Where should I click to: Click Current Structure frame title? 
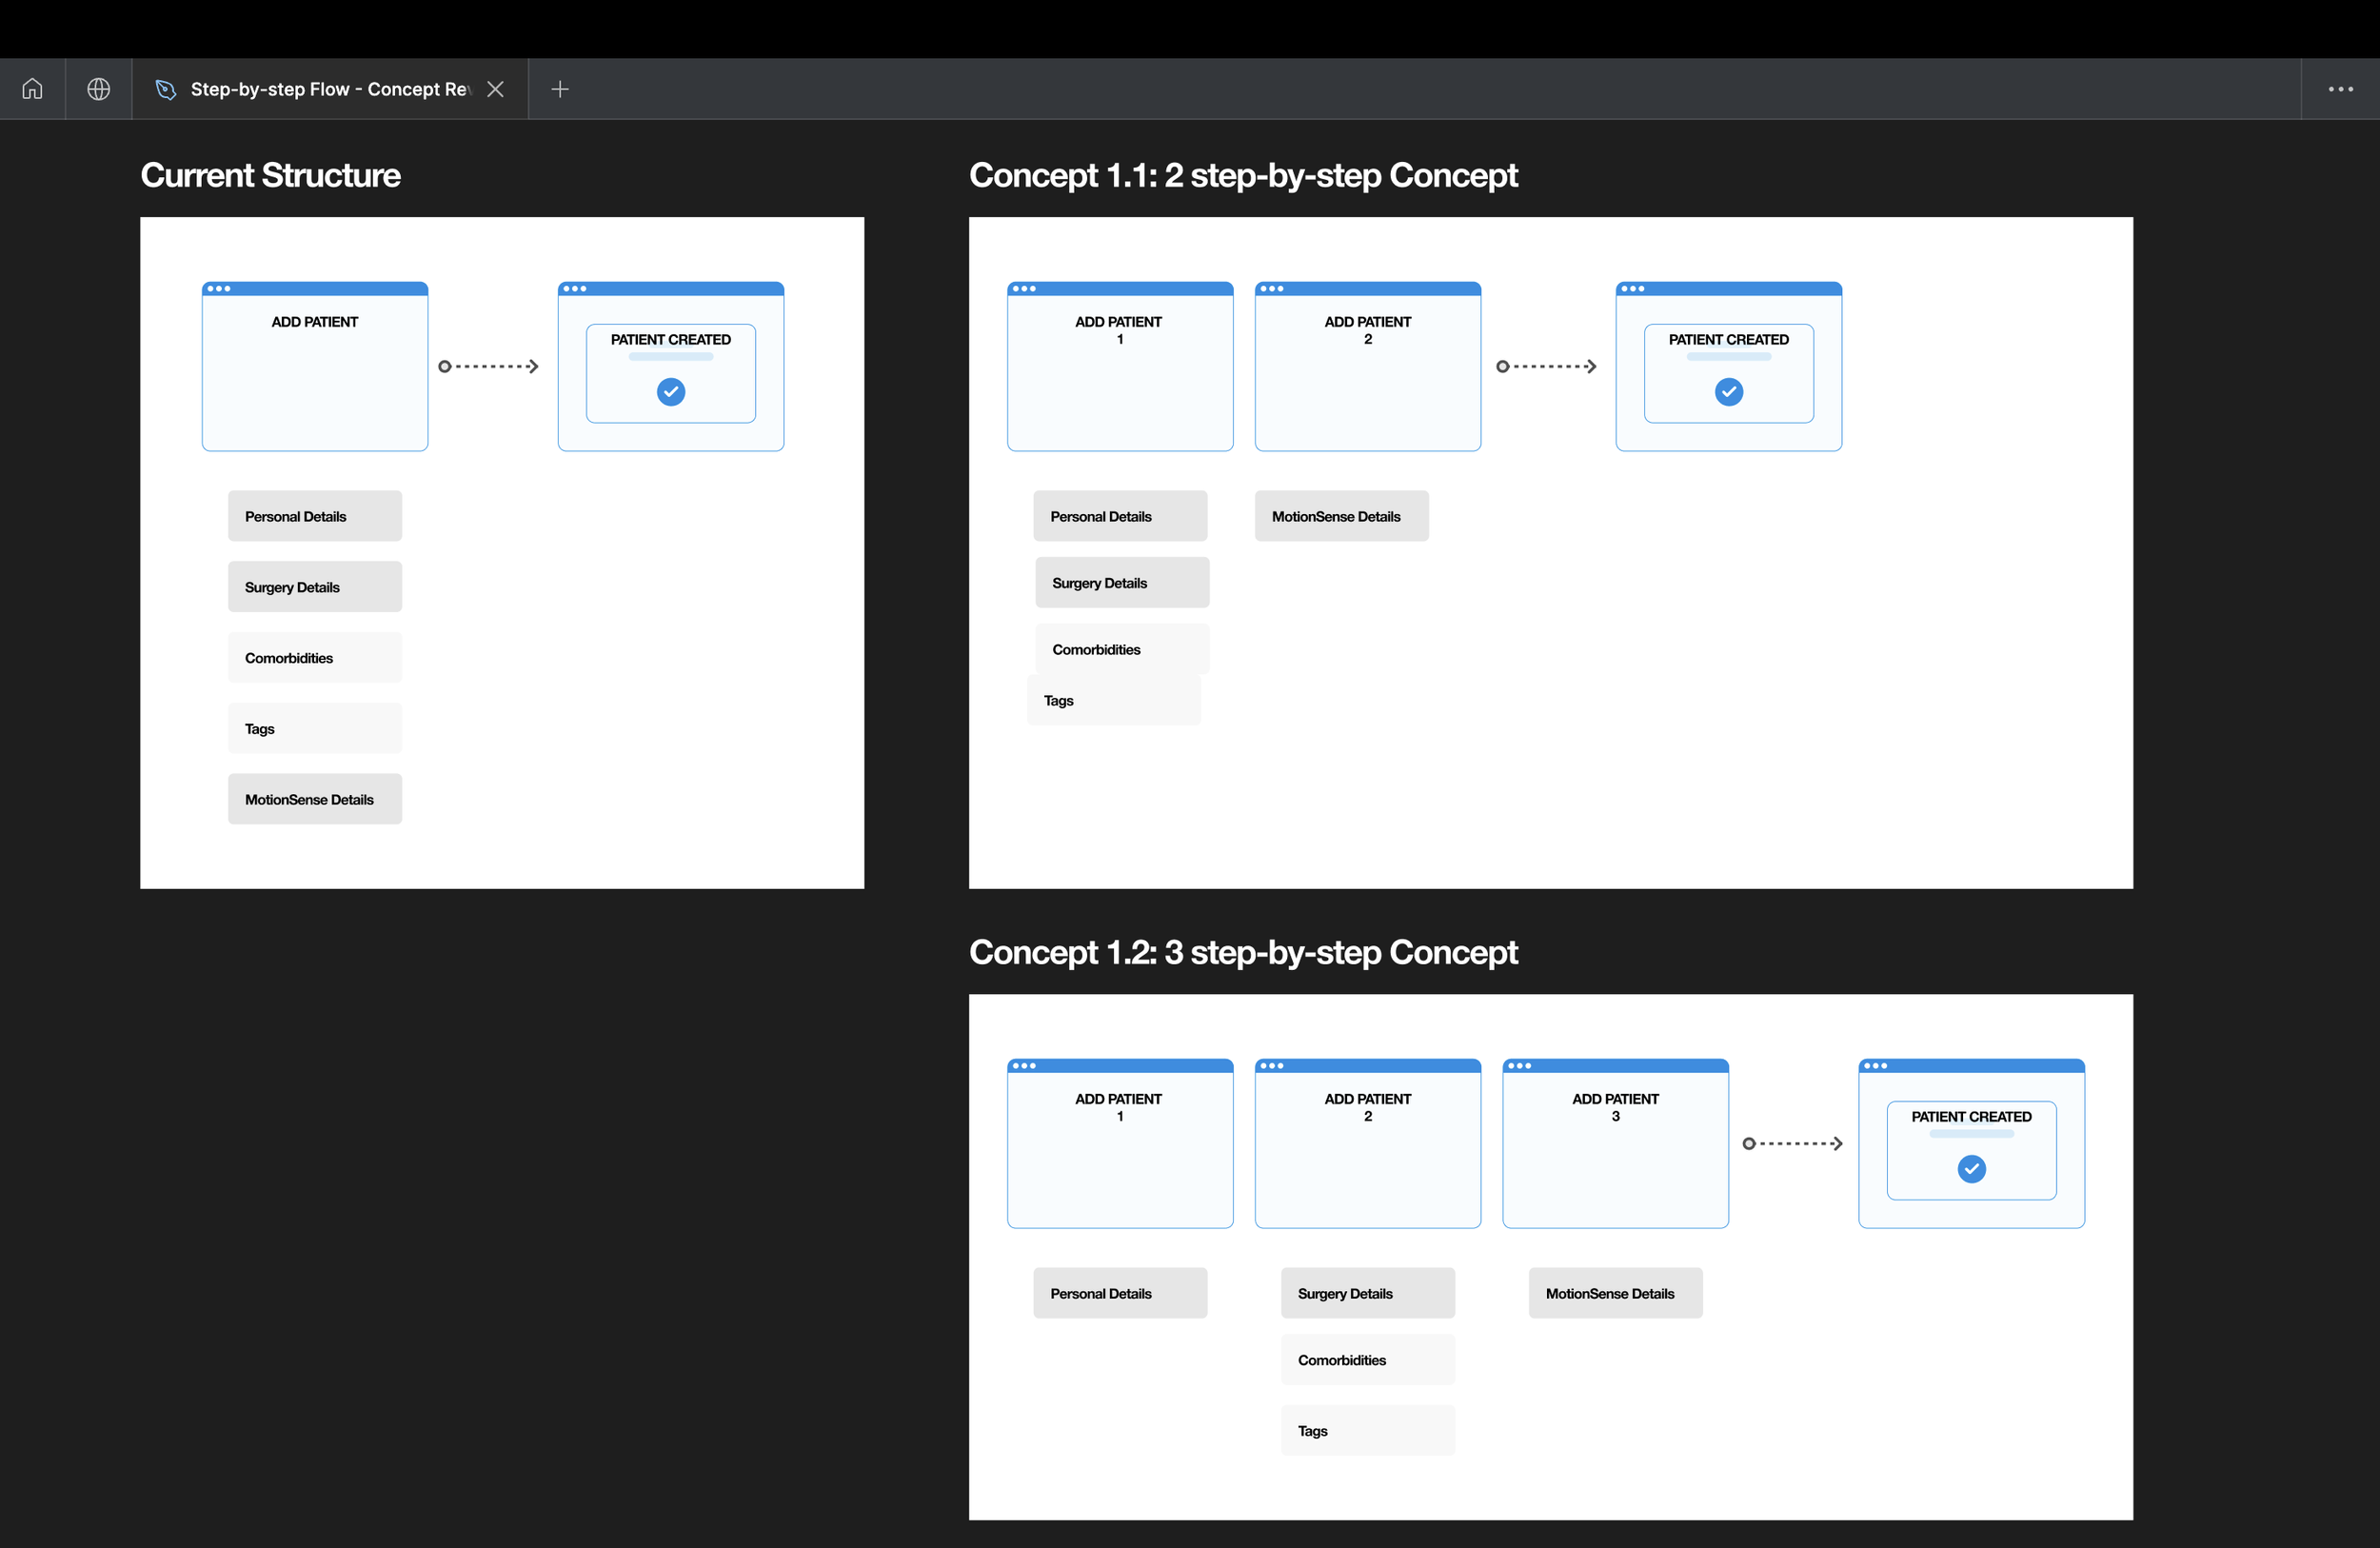click(x=270, y=175)
